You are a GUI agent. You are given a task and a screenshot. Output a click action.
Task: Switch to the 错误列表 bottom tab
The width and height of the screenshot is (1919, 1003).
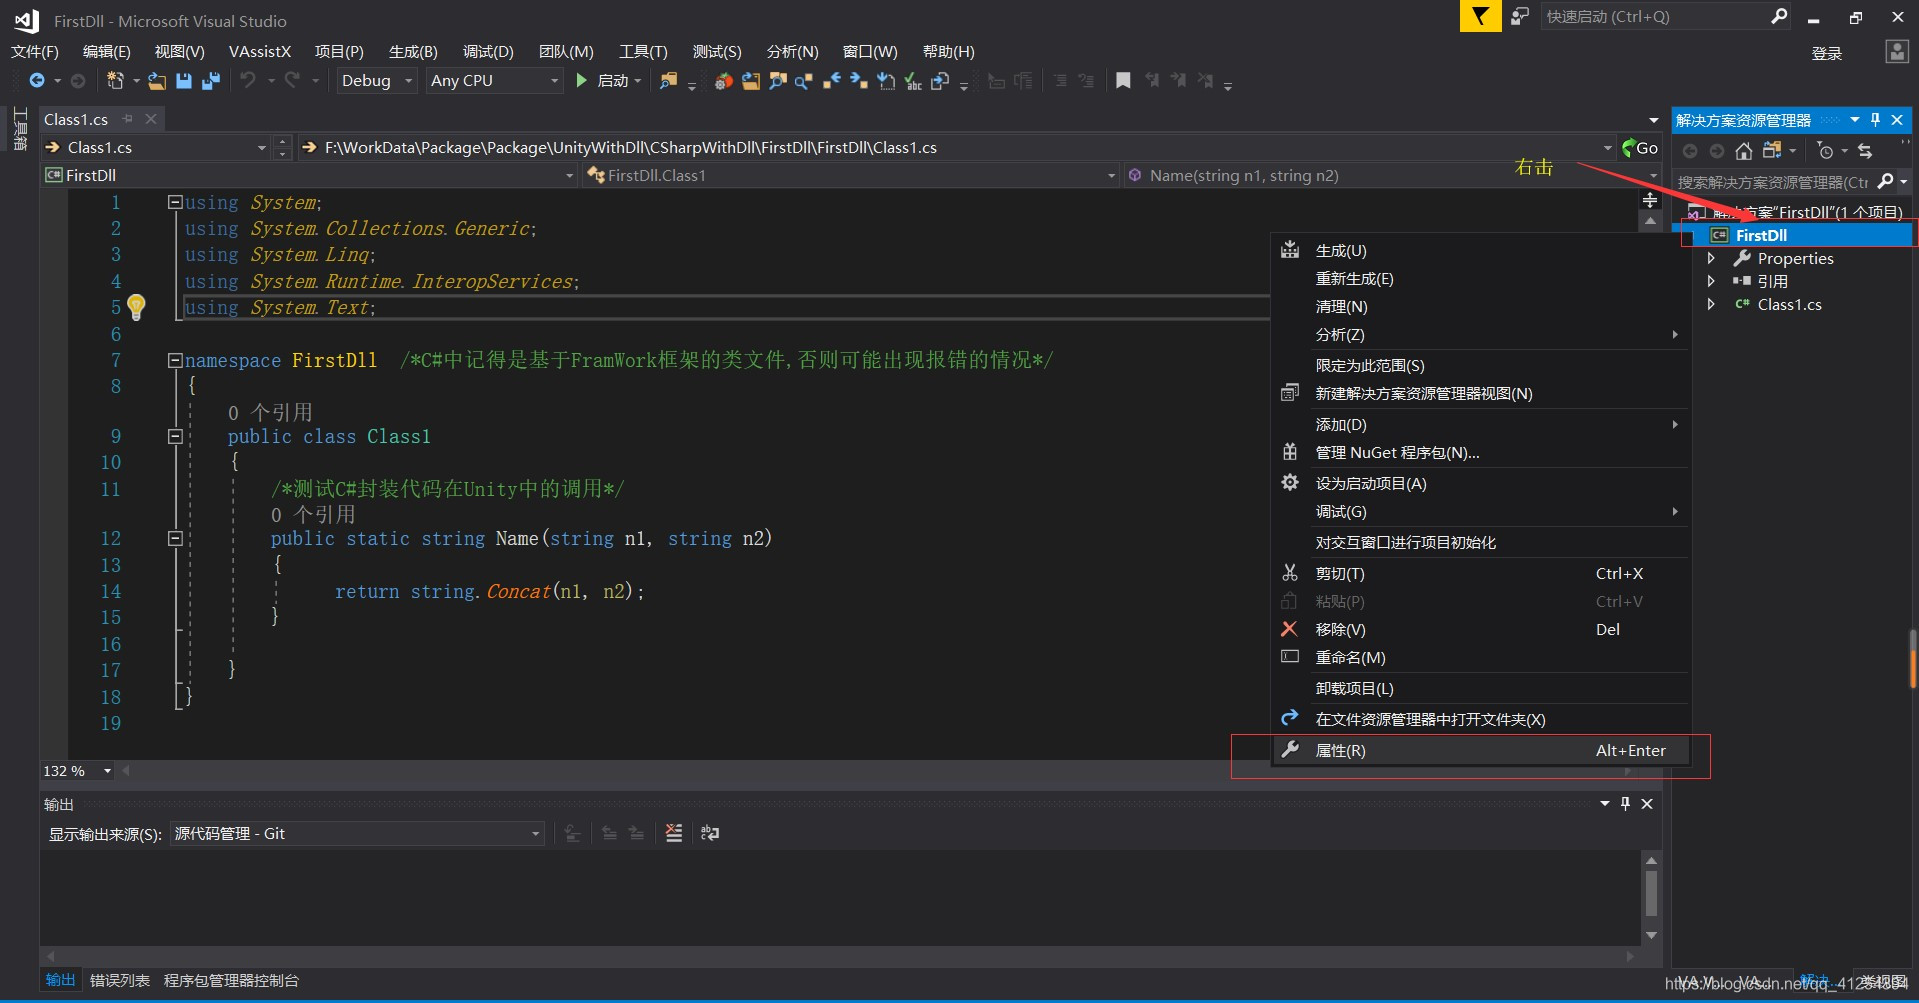click(x=120, y=981)
